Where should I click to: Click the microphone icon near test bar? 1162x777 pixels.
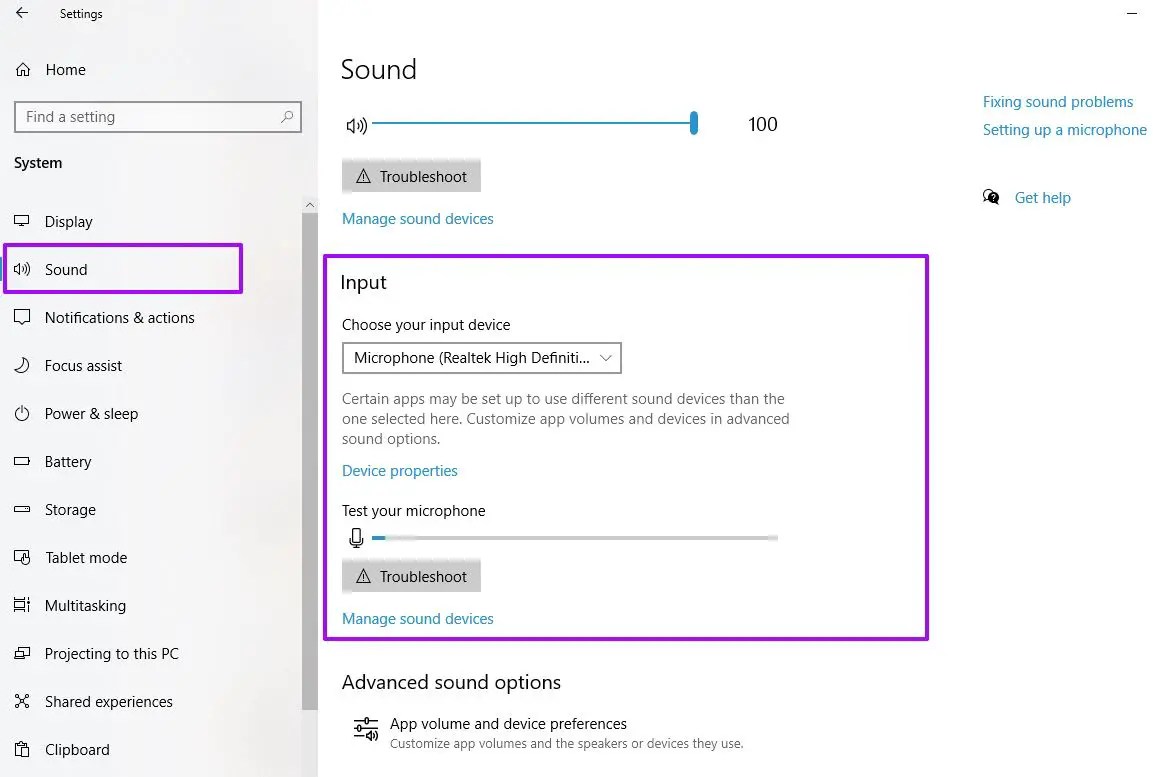point(356,537)
